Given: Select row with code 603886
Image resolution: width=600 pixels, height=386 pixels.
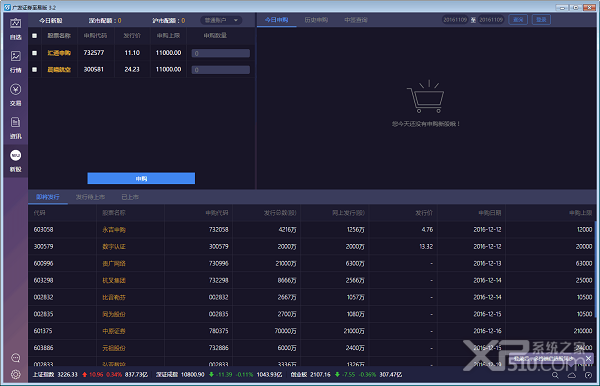Looking at the screenshot, I should (x=311, y=348).
